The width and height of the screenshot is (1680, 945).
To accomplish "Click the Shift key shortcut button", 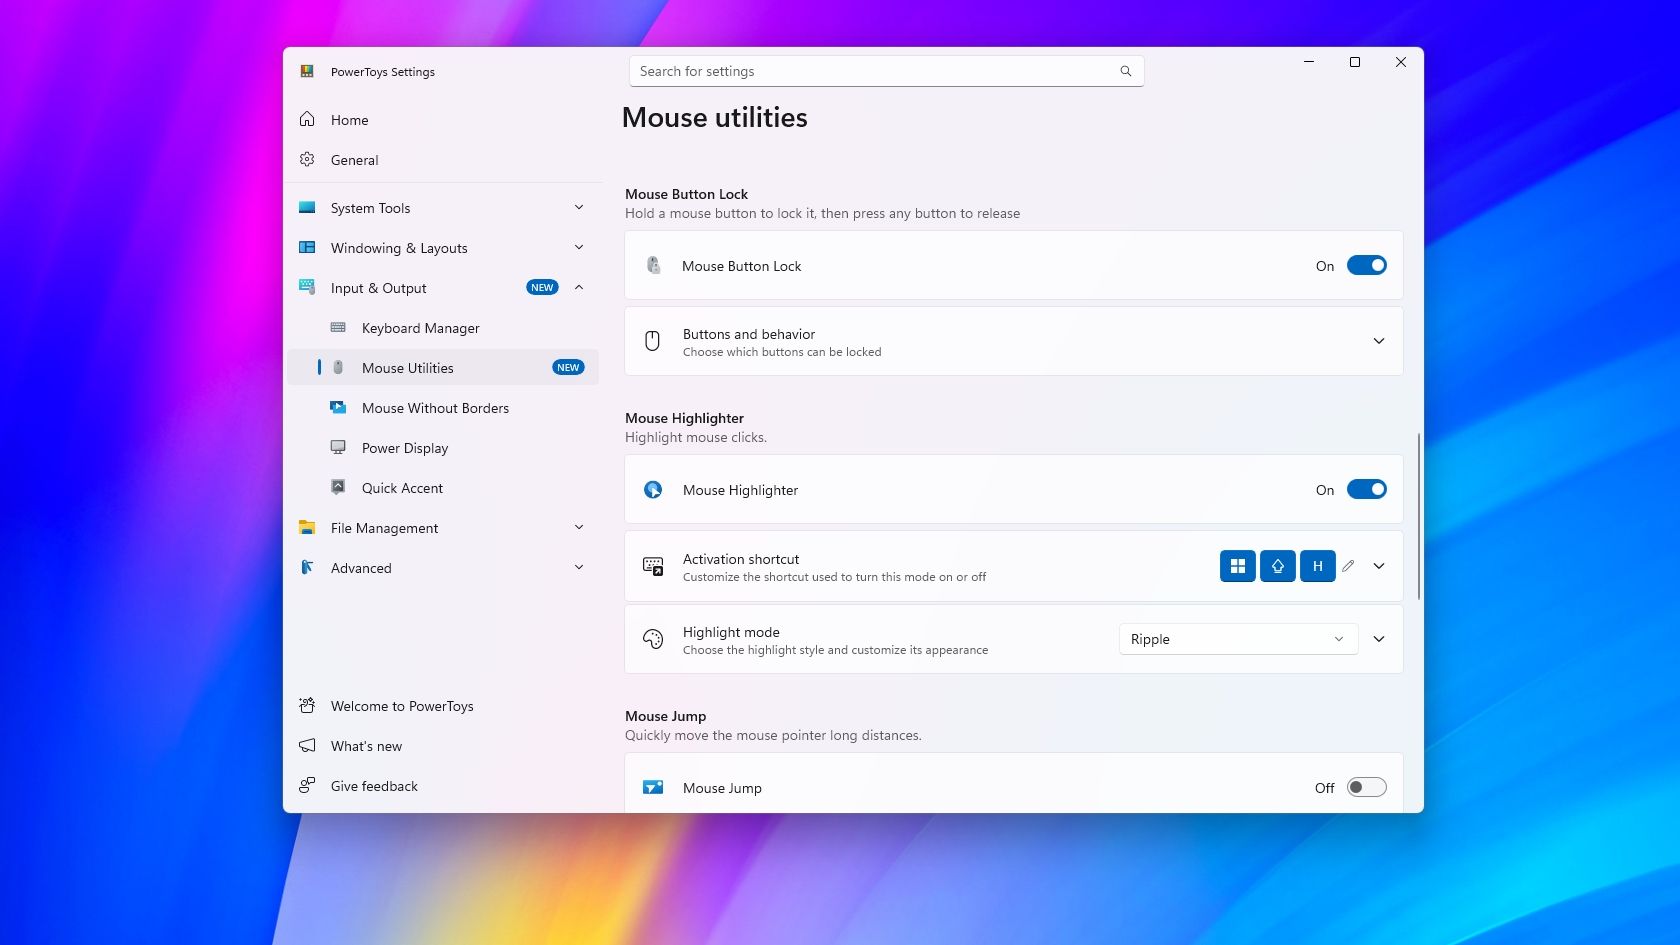I will pos(1278,566).
